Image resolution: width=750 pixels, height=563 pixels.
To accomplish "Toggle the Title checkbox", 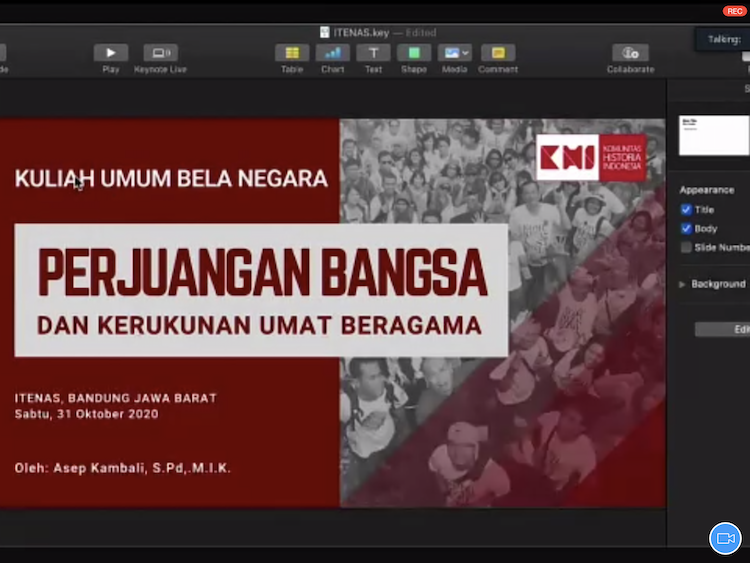I will pos(686,210).
